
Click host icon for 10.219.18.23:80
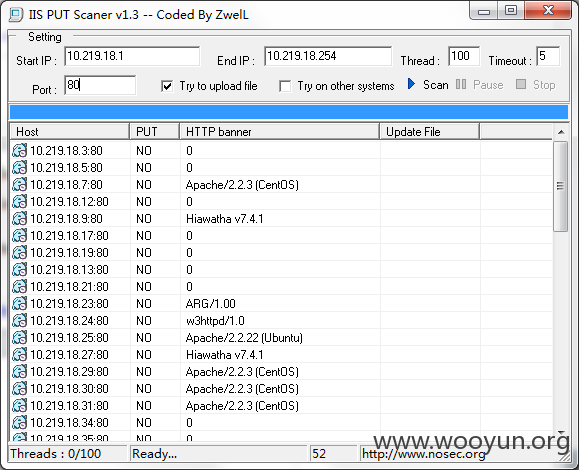[x=20, y=303]
